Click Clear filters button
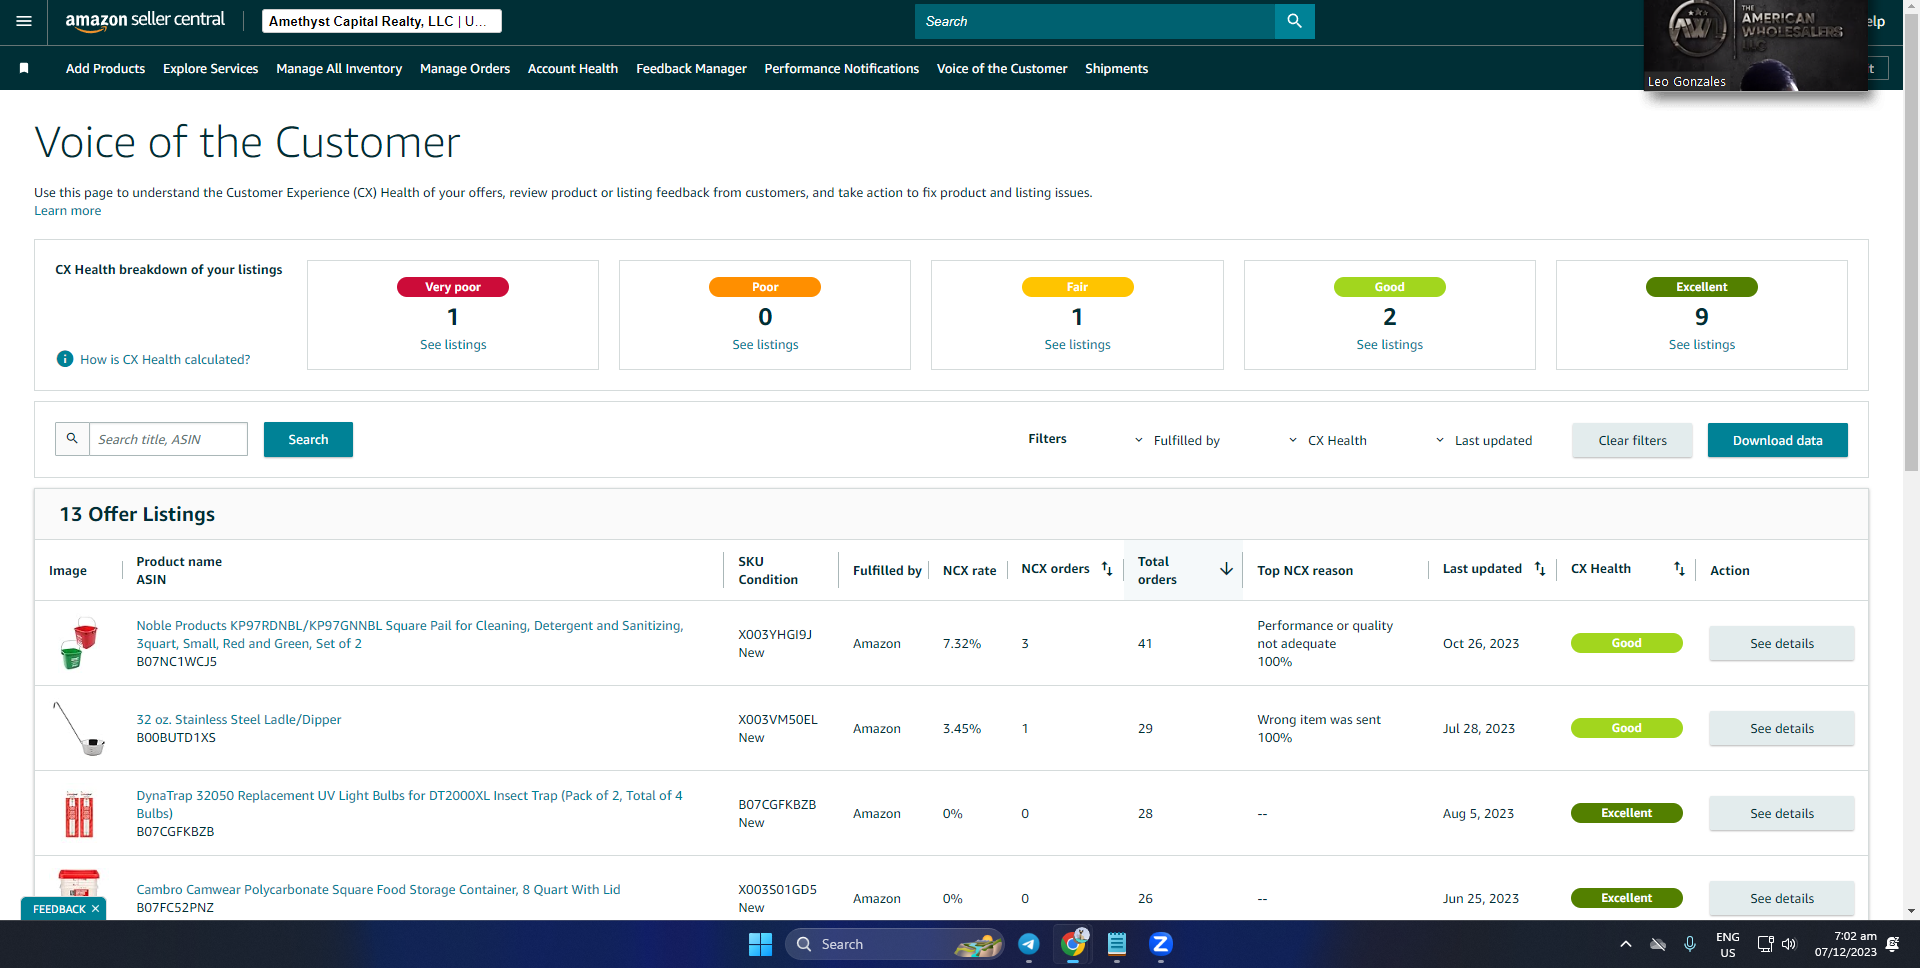 1632,440
